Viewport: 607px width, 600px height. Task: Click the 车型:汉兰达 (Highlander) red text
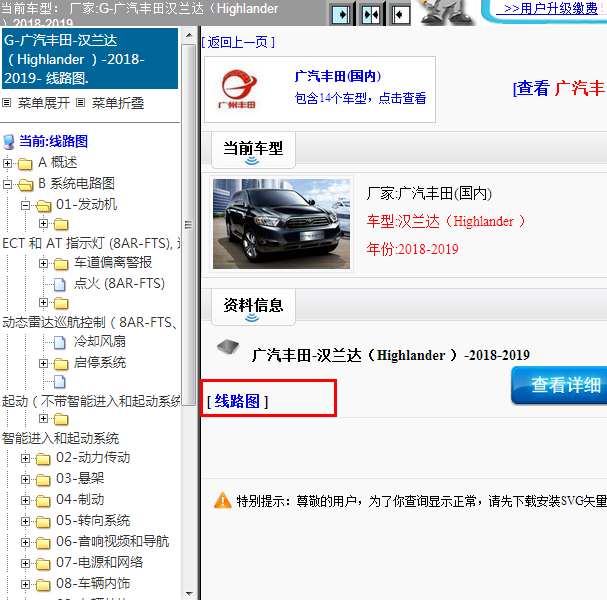446,221
